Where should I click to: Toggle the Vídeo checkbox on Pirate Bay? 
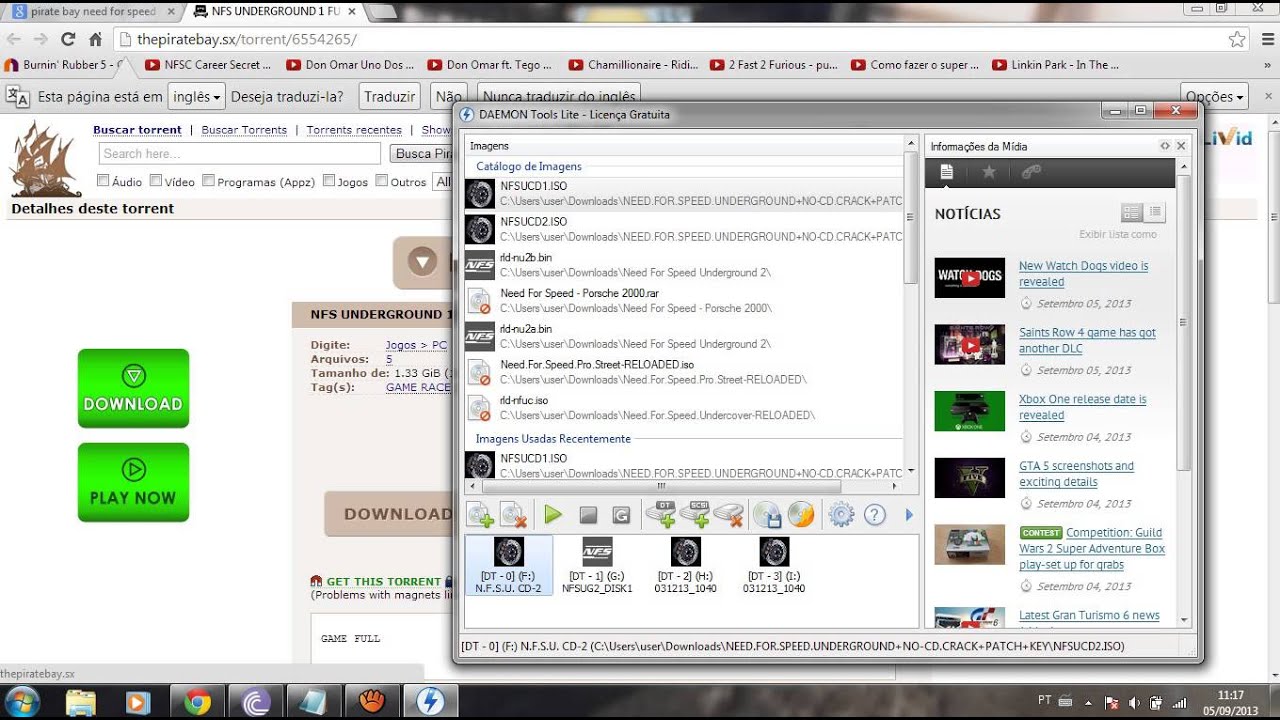(x=156, y=181)
